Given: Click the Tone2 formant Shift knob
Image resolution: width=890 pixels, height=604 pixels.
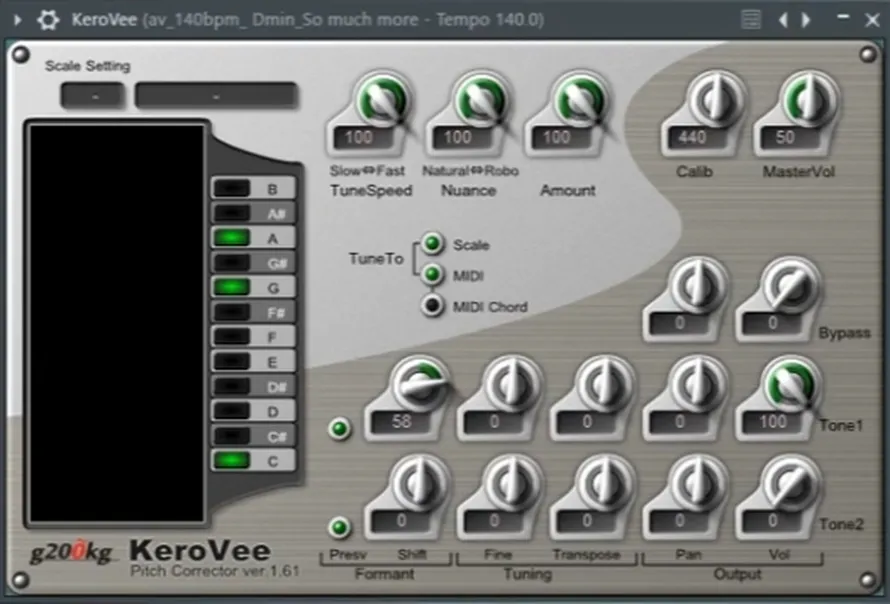Looking at the screenshot, I should [x=419, y=484].
